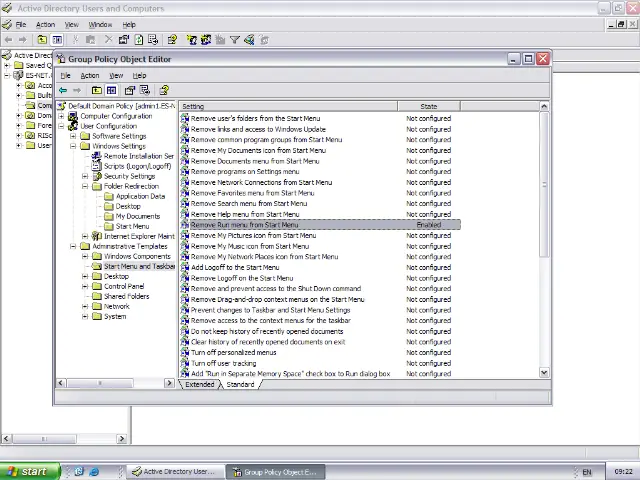Select Remove Help menu from Start Menu

[x=245, y=214]
